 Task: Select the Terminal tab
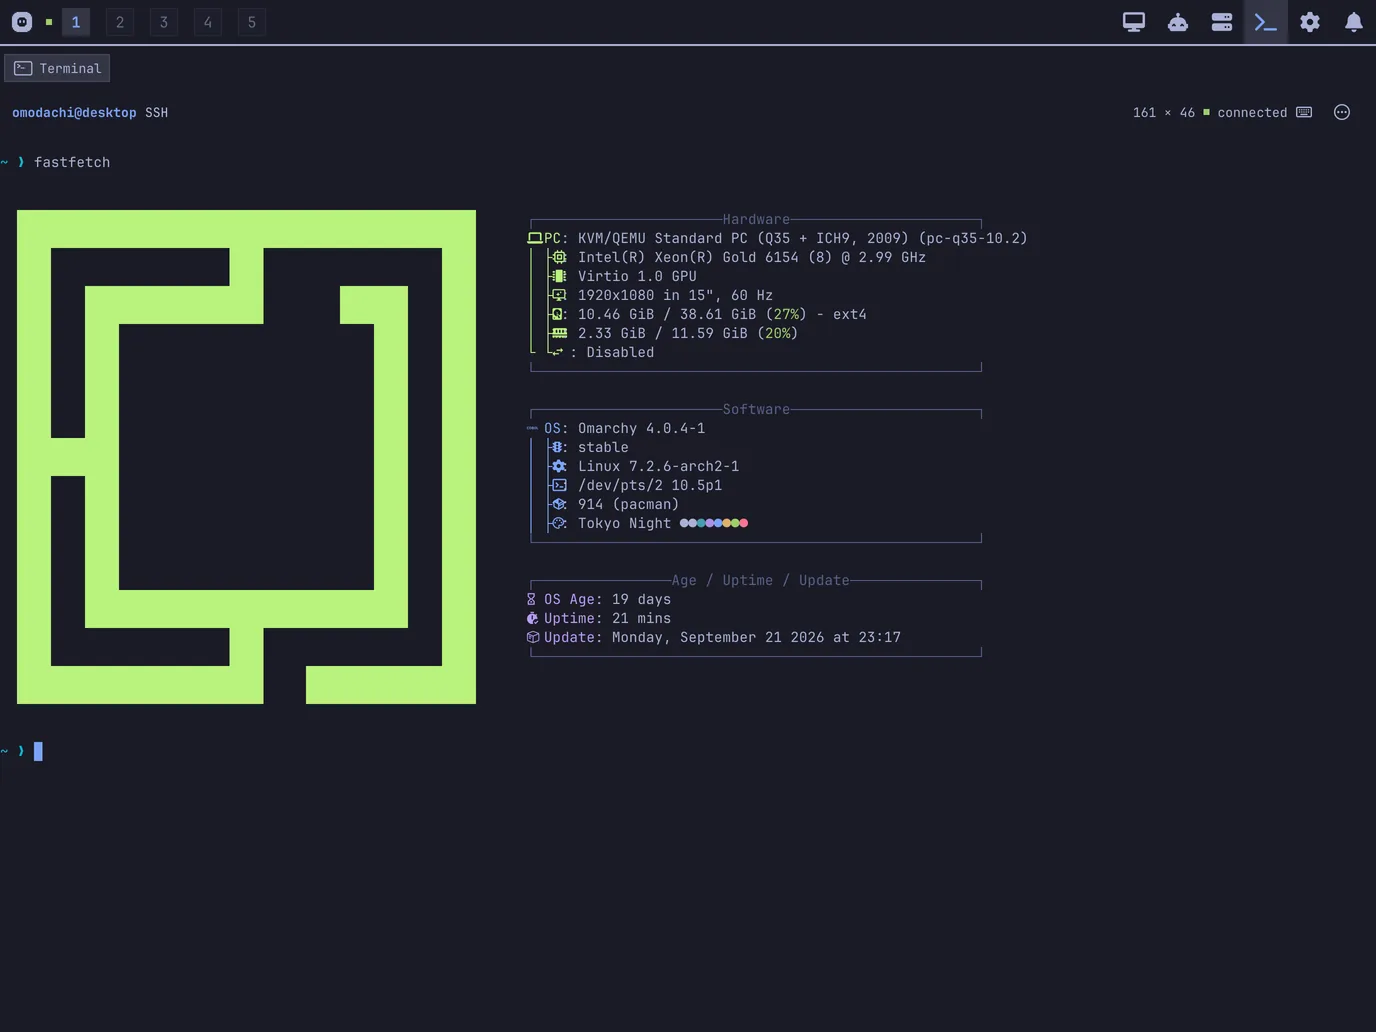(x=57, y=68)
